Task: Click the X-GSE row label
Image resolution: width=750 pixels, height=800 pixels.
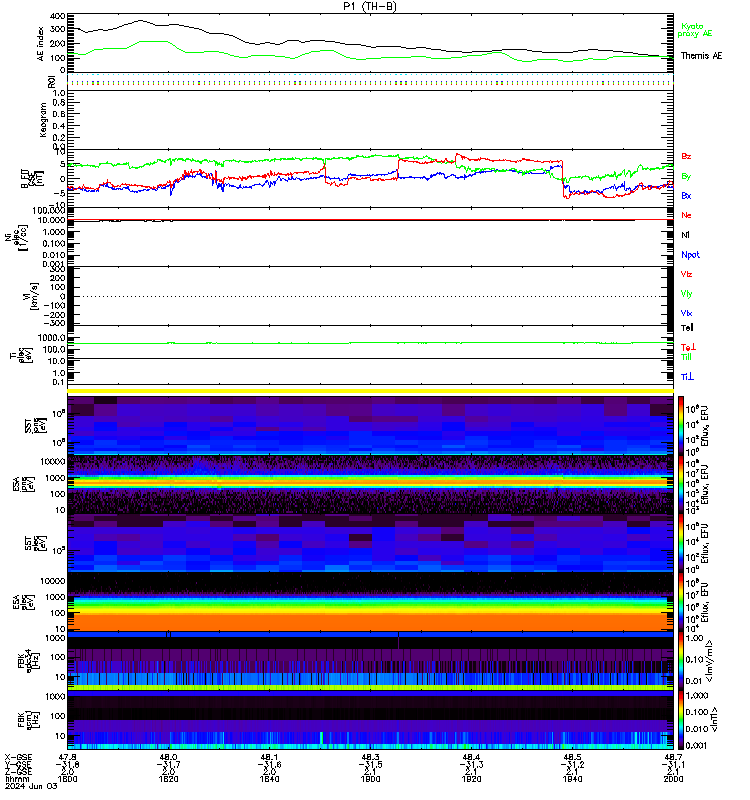Action: click(x=18, y=757)
